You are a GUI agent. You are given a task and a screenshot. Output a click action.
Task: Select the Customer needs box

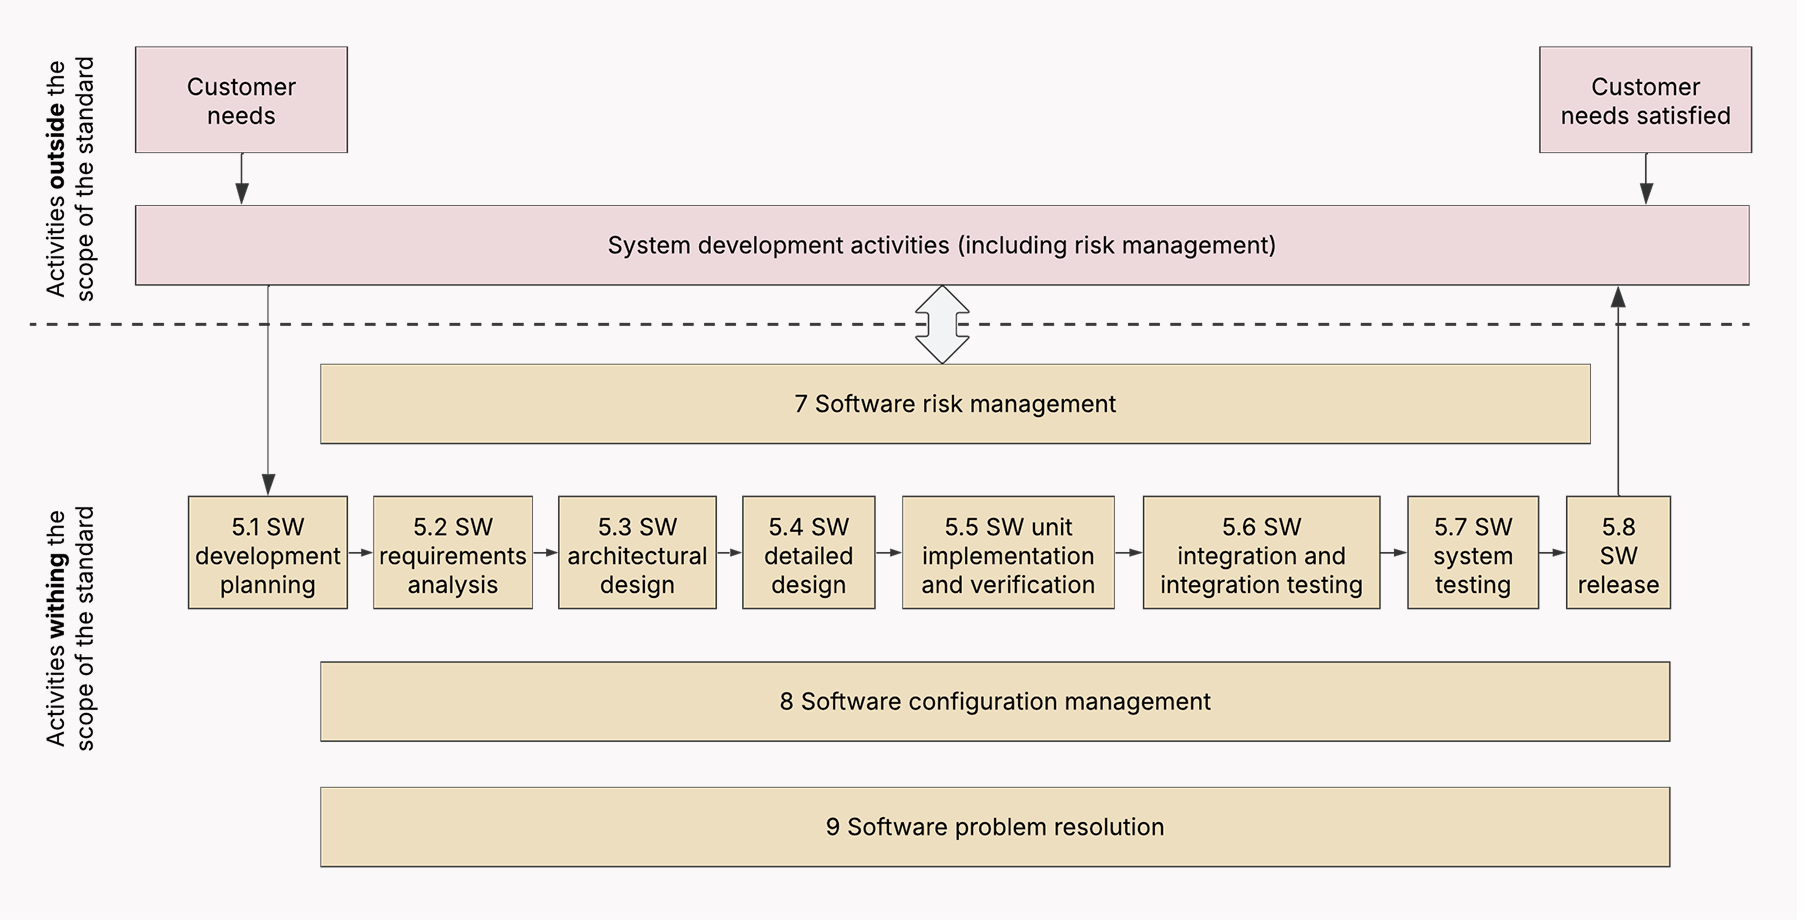pyautogui.click(x=241, y=100)
